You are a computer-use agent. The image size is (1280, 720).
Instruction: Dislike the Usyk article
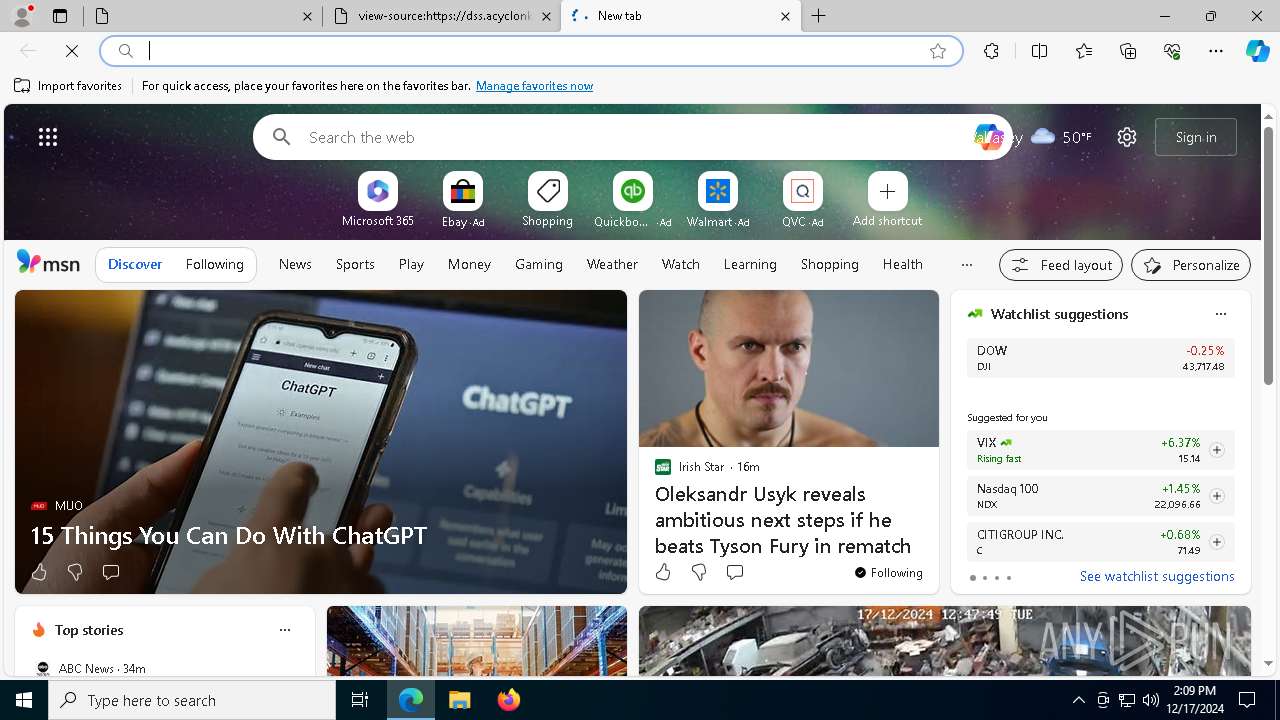coord(699,572)
